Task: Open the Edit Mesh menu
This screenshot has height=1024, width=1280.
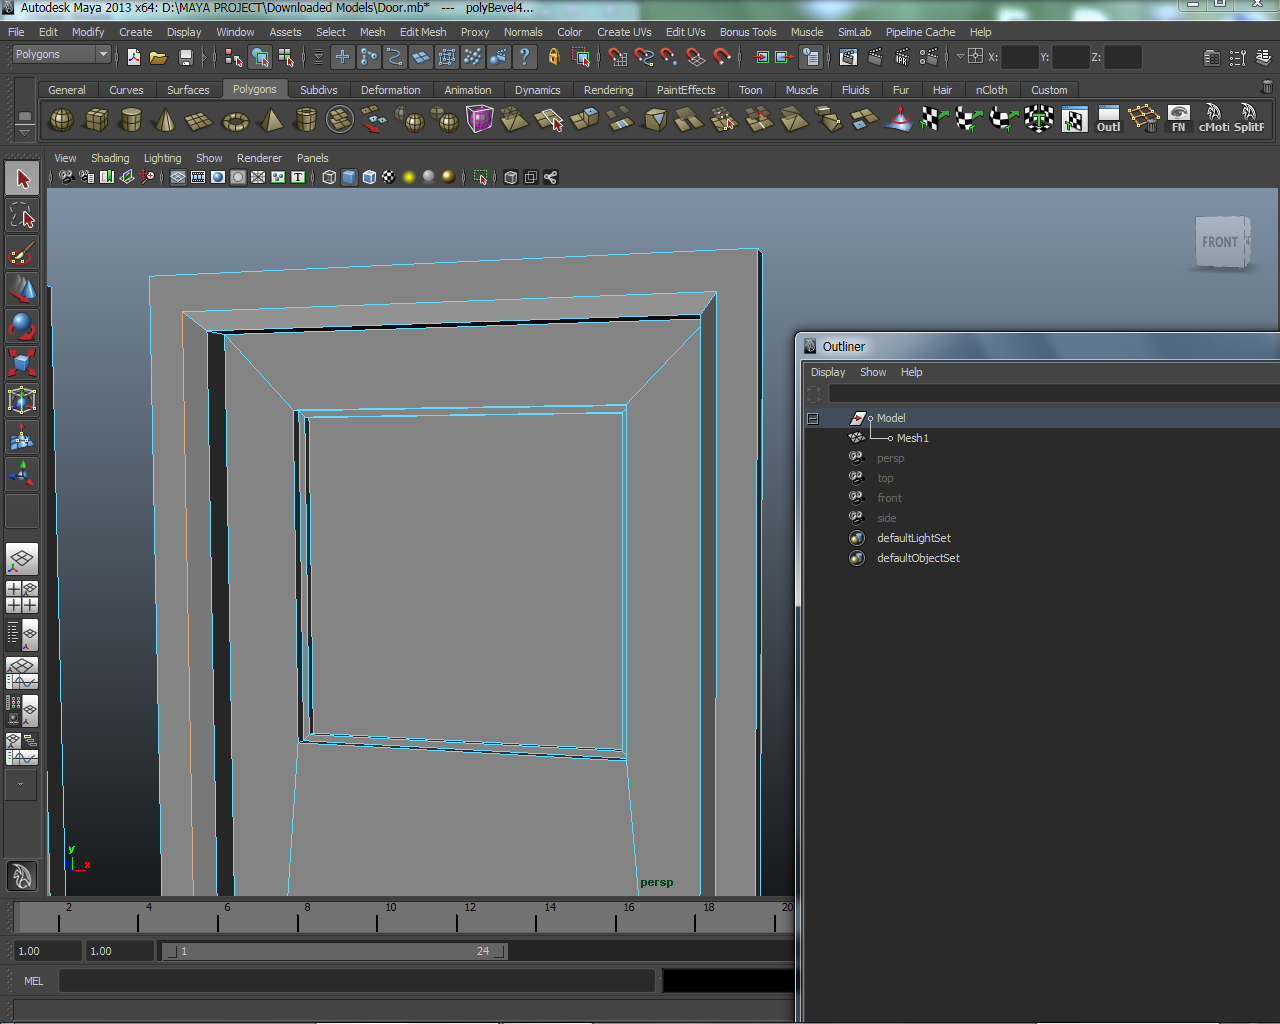Action: click(422, 32)
